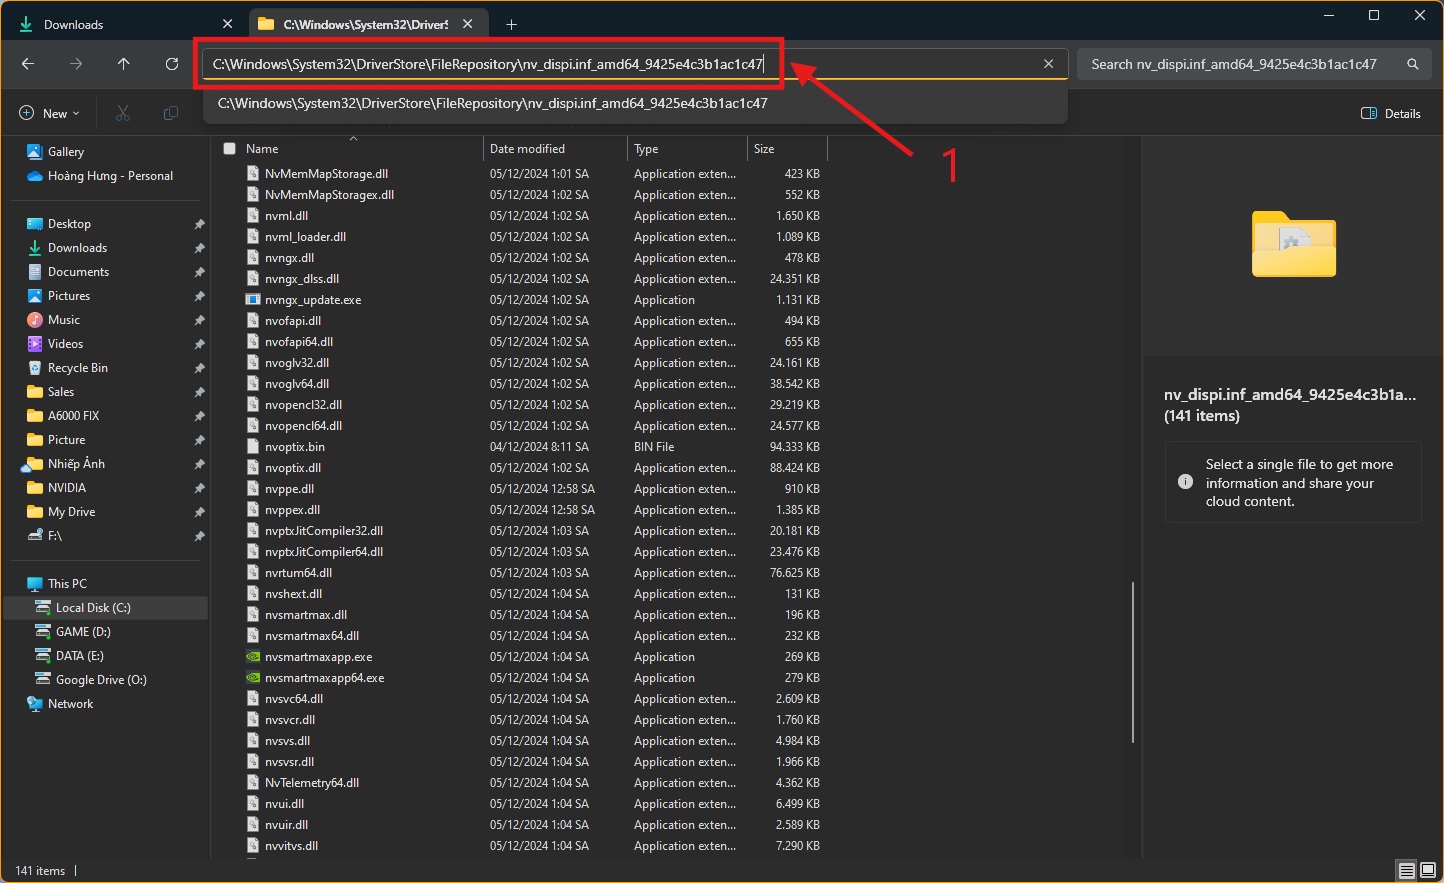Image resolution: width=1444 pixels, height=883 pixels.
Task: Select the nvoptix.bin file
Action: 294,447
